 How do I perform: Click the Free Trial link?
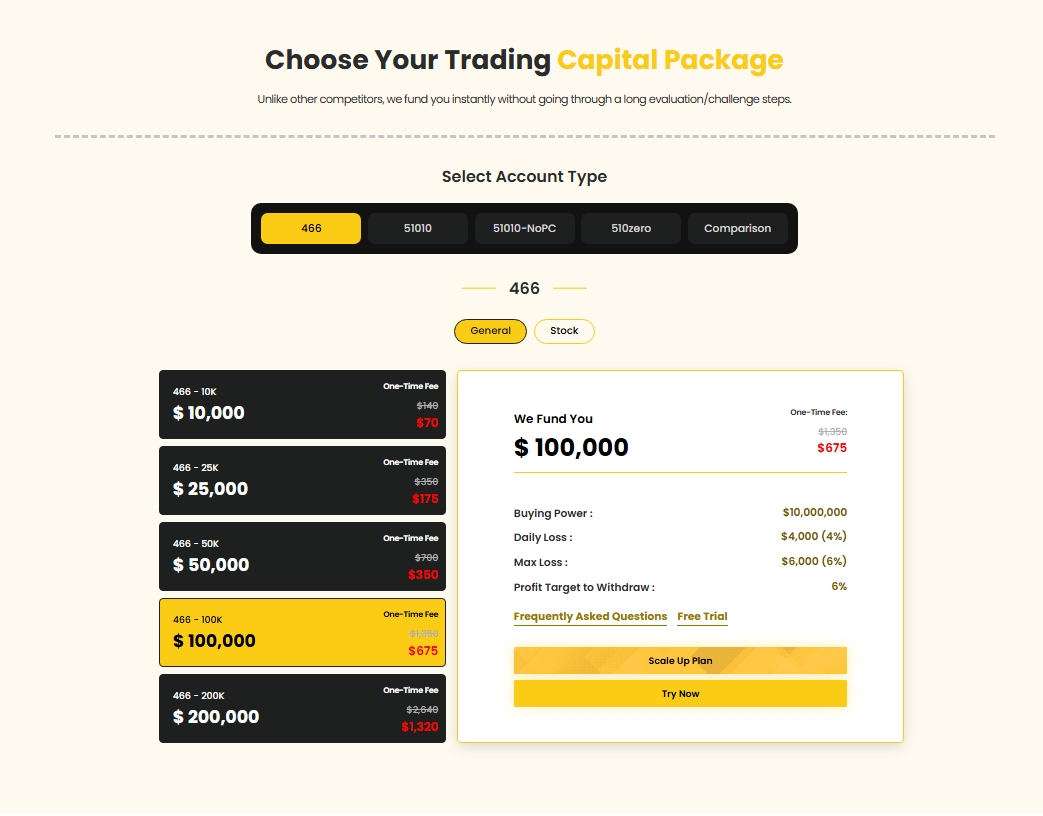click(x=702, y=616)
